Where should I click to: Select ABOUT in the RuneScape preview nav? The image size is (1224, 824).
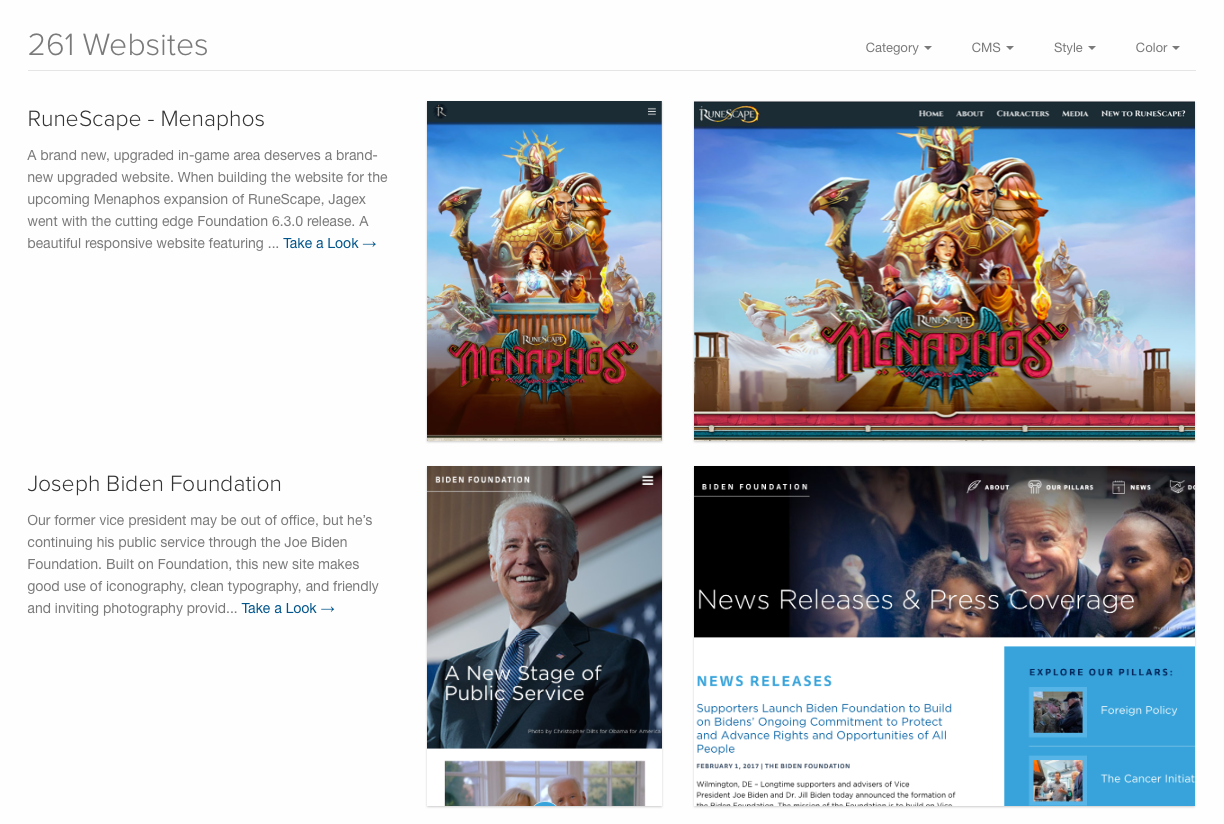pyautogui.click(x=970, y=114)
